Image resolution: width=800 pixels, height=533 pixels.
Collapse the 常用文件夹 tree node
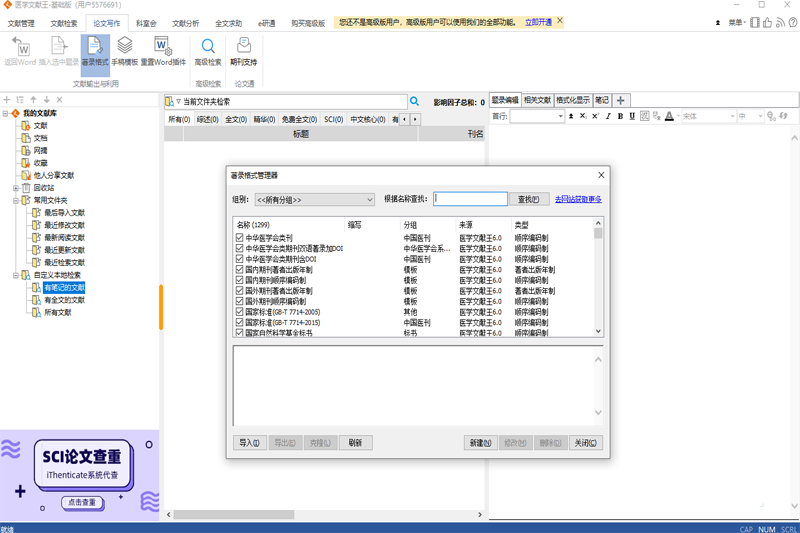point(16,200)
